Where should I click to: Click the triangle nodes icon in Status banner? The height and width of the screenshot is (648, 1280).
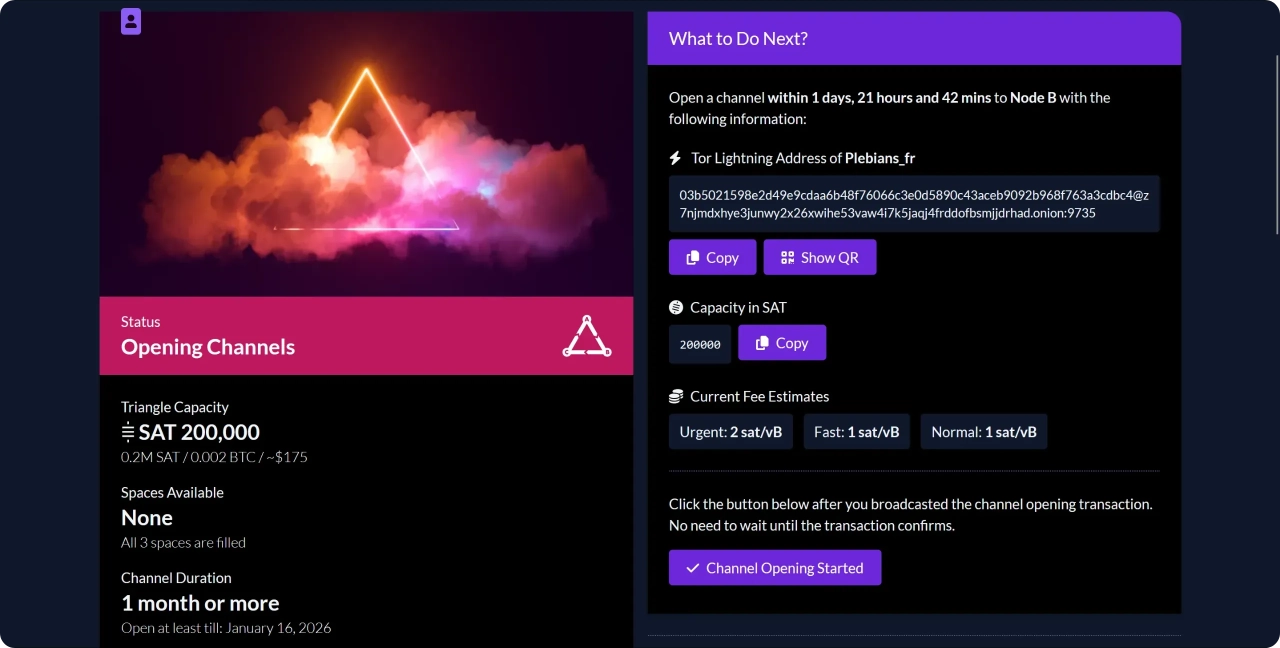[x=587, y=337]
